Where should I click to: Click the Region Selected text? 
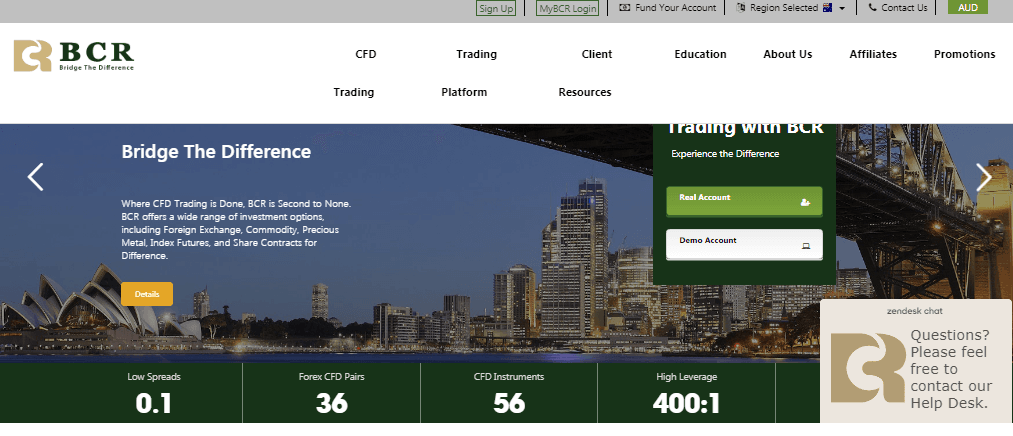pyautogui.click(x=784, y=8)
